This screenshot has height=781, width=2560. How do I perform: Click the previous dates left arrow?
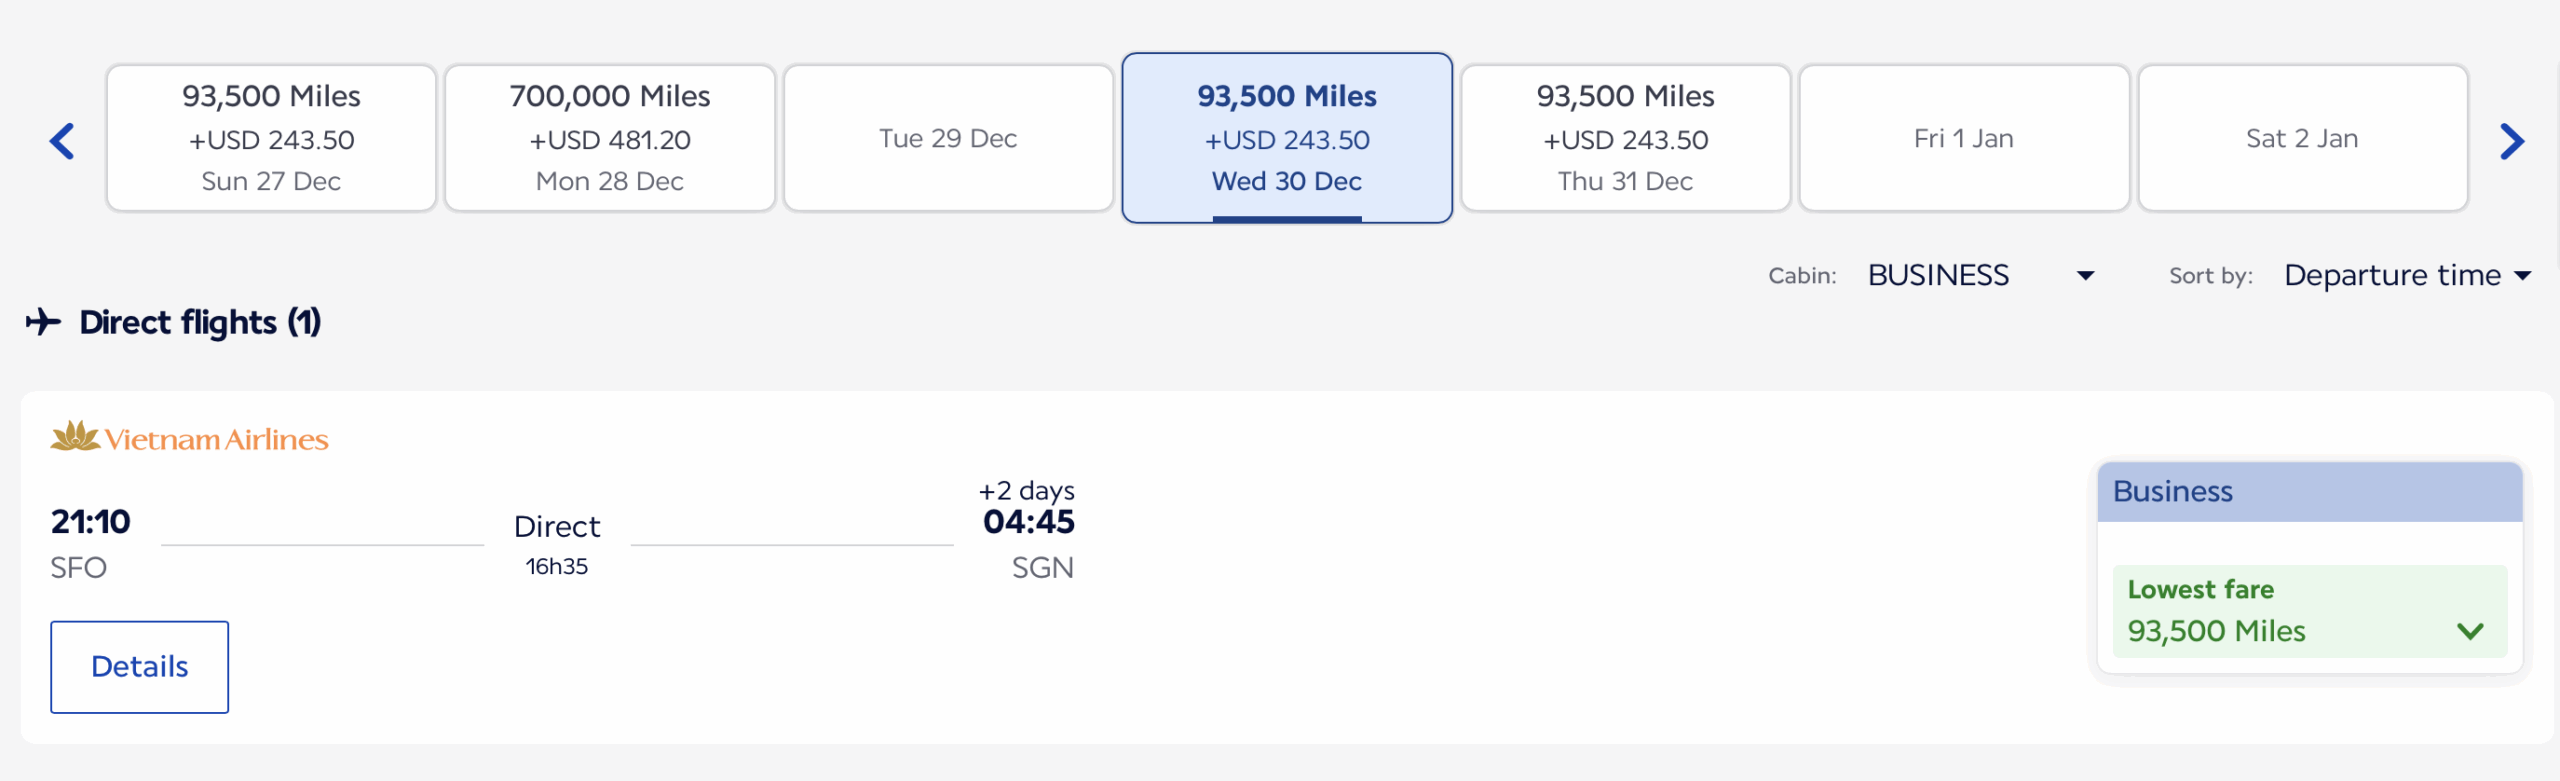click(x=62, y=141)
